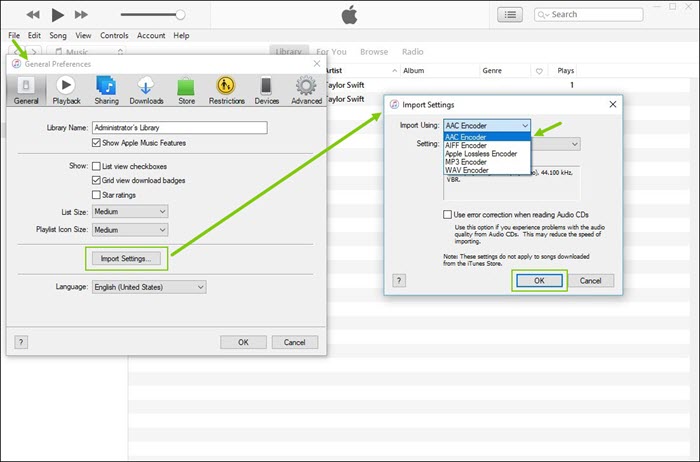The width and height of the screenshot is (700, 462).
Task: Click the rewind playback button
Action: (x=33, y=15)
